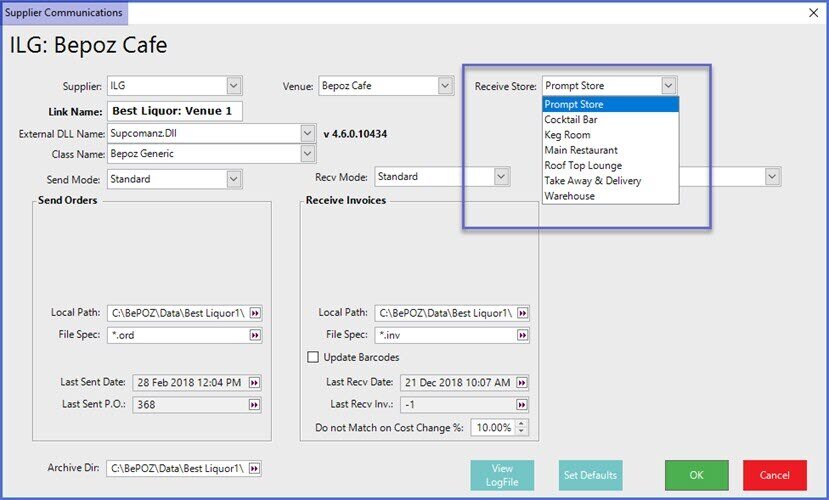829x500 pixels.
Task: Click arrow icon beside Send Orders Local Path
Action: 255,313
